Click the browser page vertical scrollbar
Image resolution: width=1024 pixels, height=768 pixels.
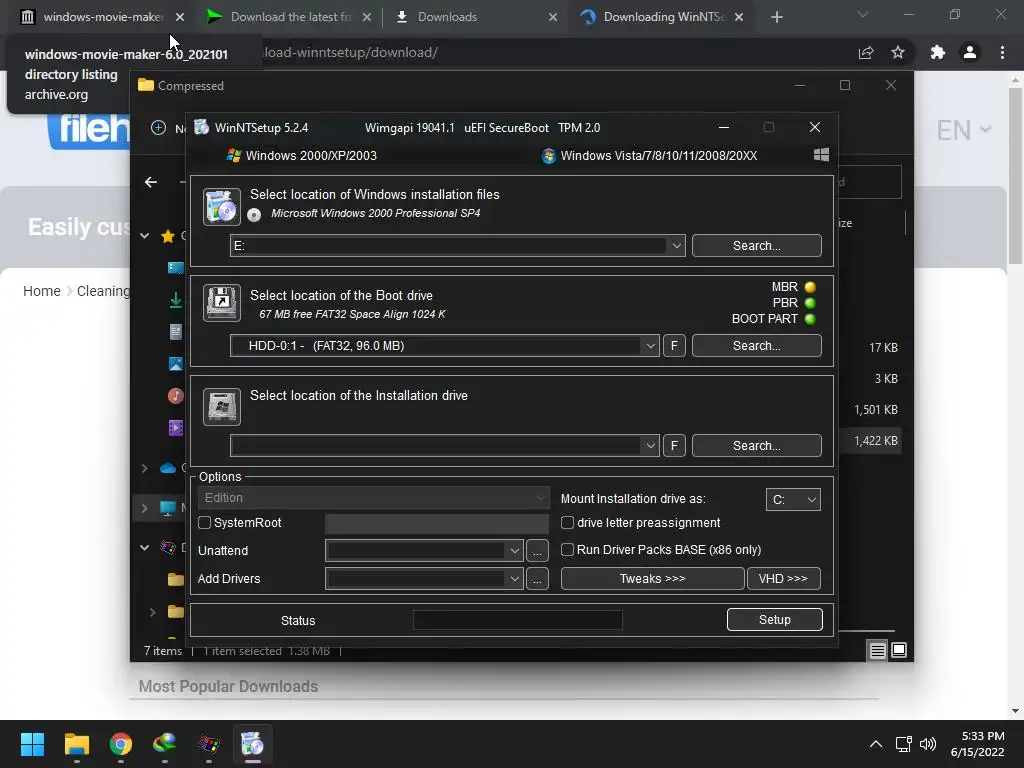1015,176
